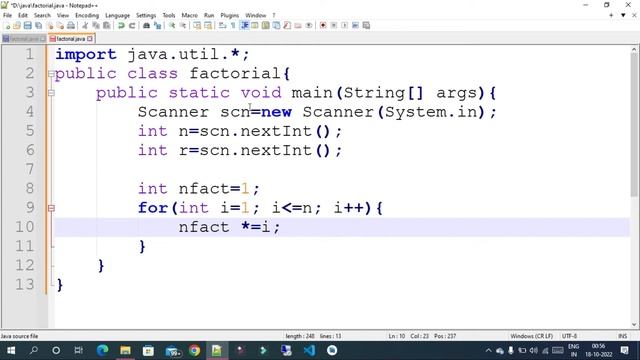
Task: Open the Language menu
Action: (x=117, y=15)
